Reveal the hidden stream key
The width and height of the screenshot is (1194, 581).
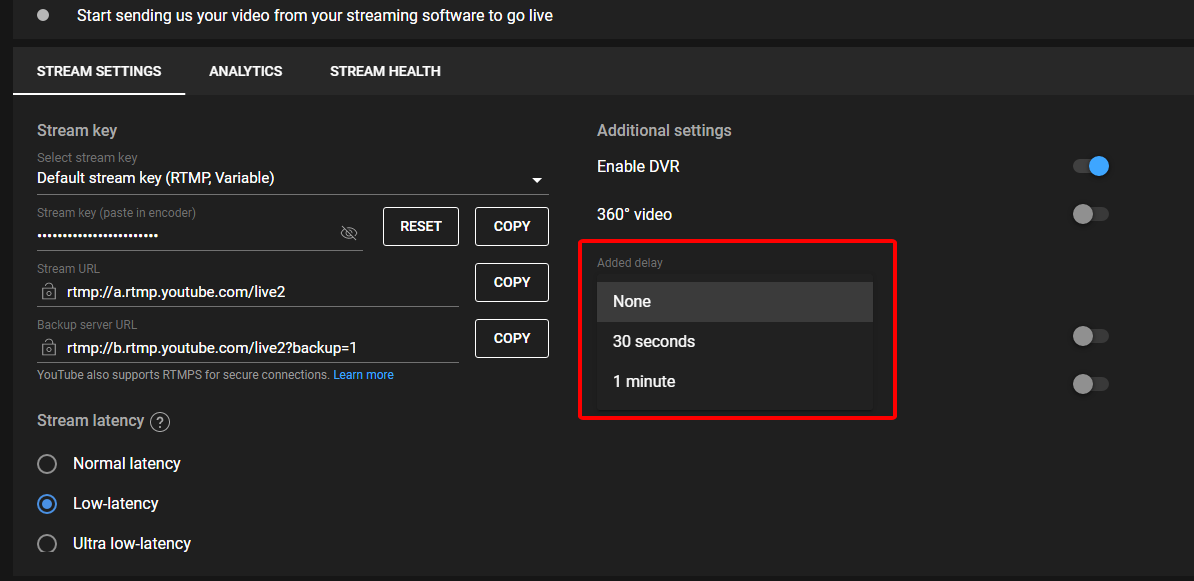[349, 232]
